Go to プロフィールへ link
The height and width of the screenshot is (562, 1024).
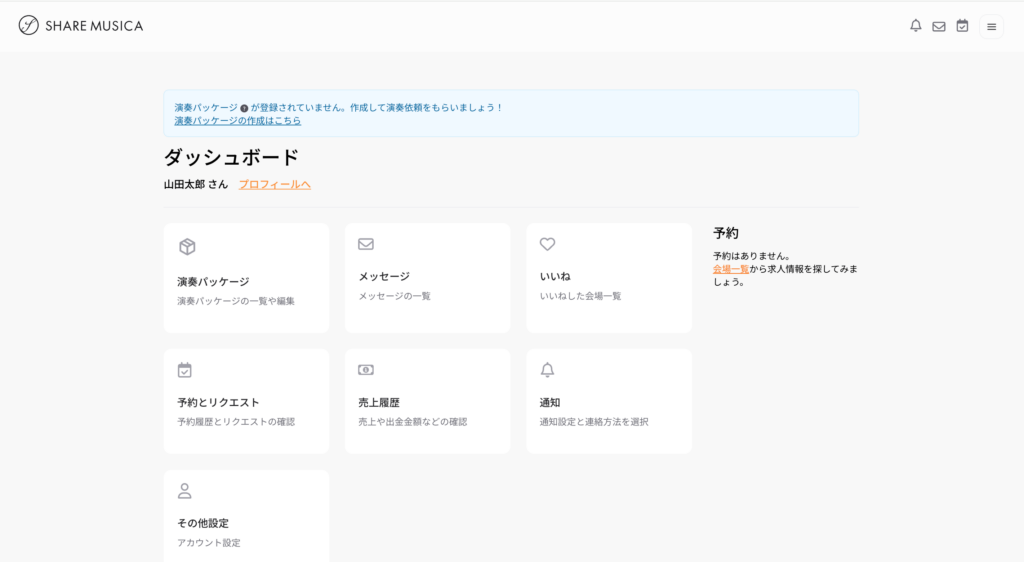[x=275, y=184]
